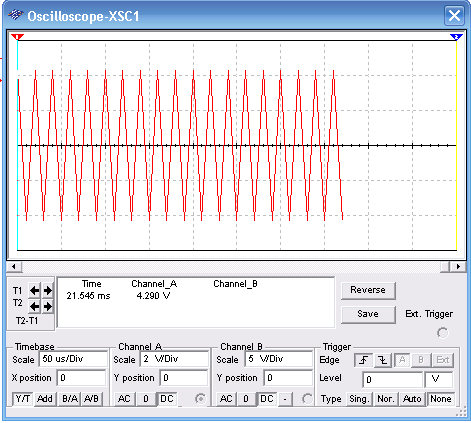Click Channel A Scale 2 V/Div field
The height and width of the screenshot is (423, 471).
point(175,359)
